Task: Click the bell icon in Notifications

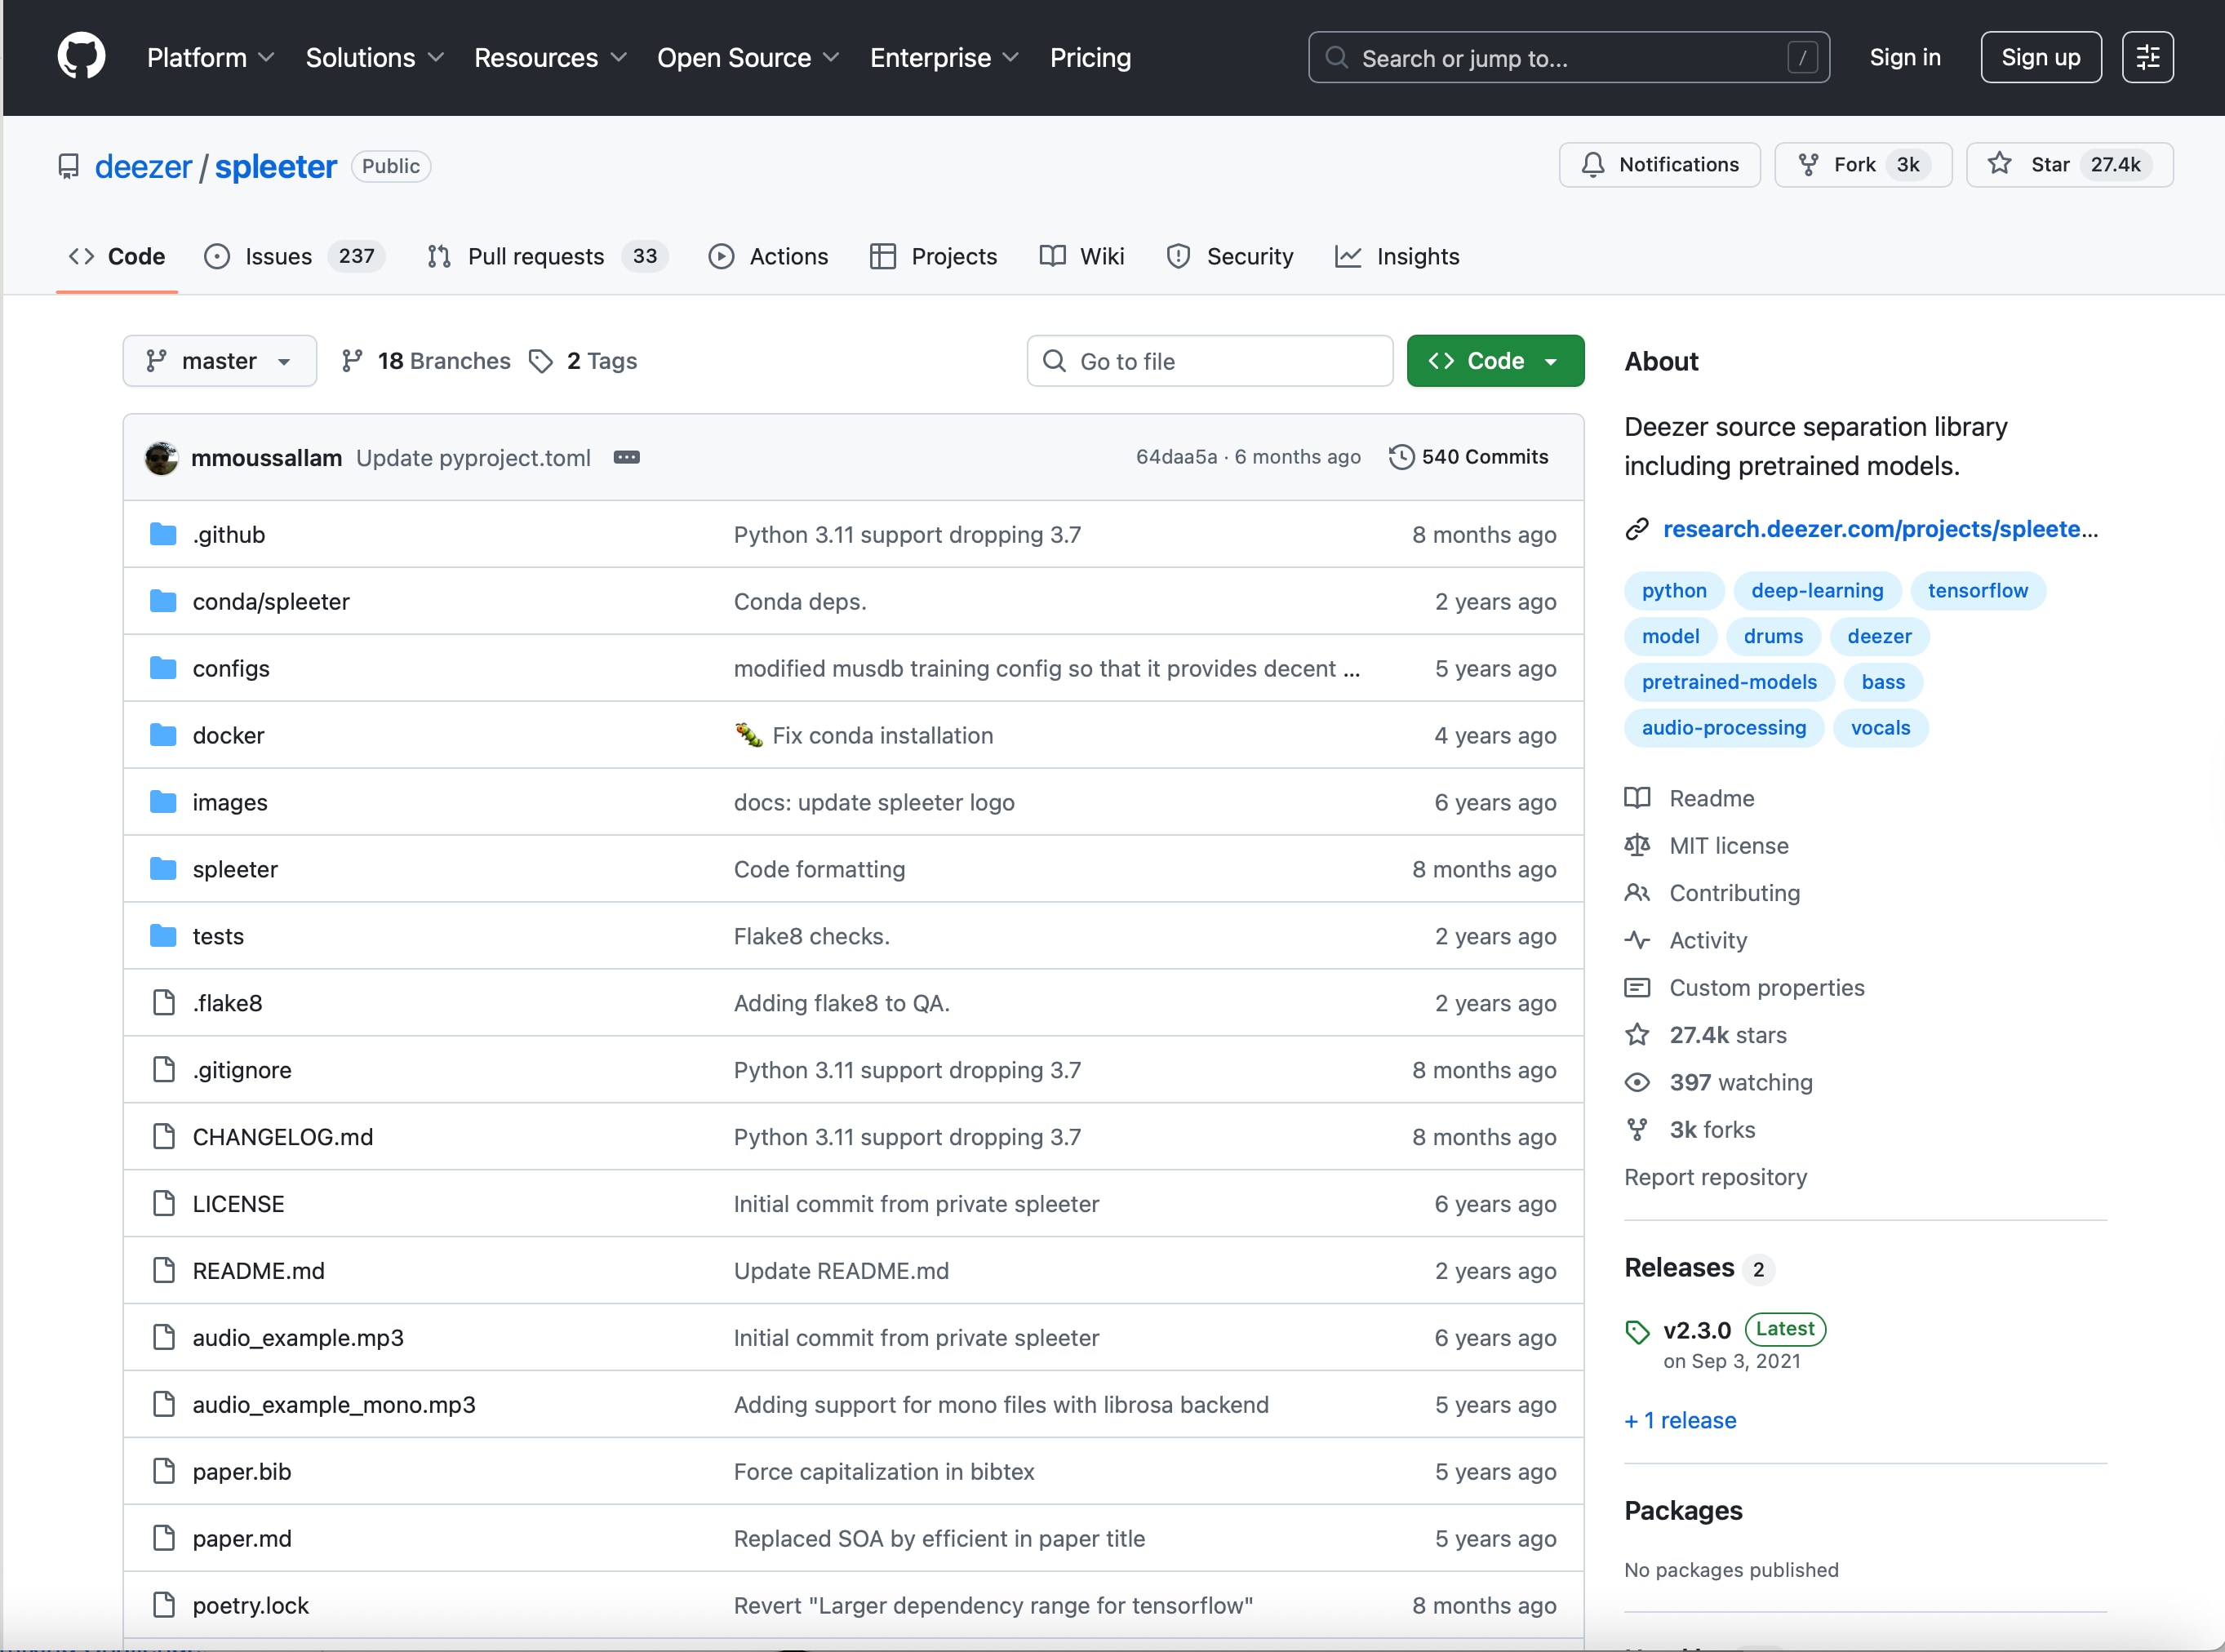Action: tap(1593, 165)
